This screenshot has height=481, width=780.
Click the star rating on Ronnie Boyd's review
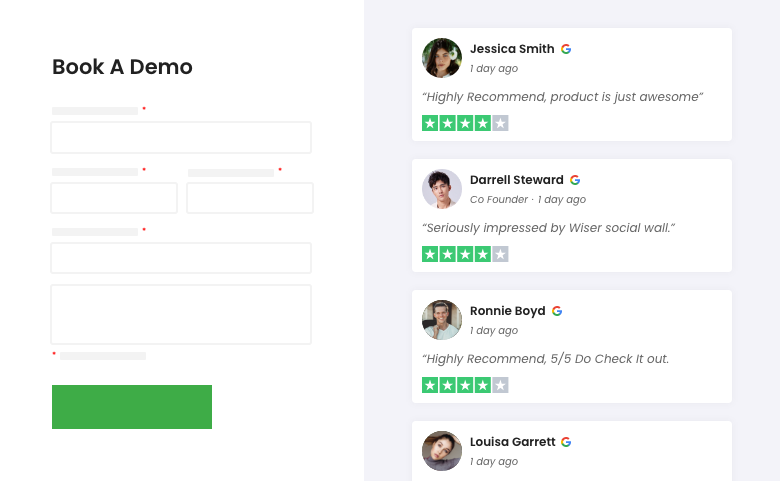coord(465,385)
